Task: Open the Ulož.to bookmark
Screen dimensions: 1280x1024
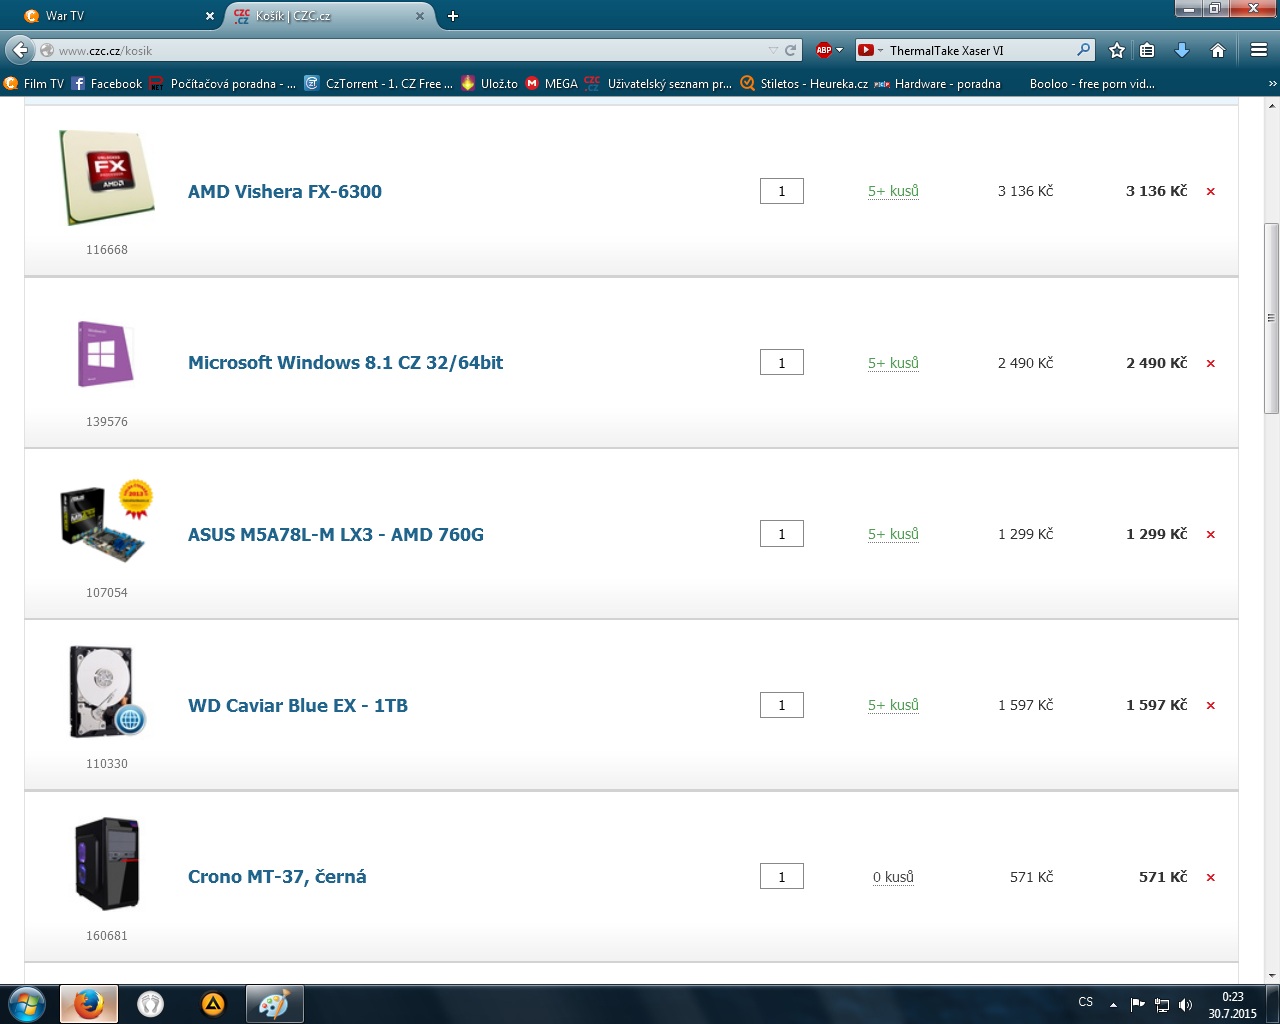Action: [x=489, y=84]
